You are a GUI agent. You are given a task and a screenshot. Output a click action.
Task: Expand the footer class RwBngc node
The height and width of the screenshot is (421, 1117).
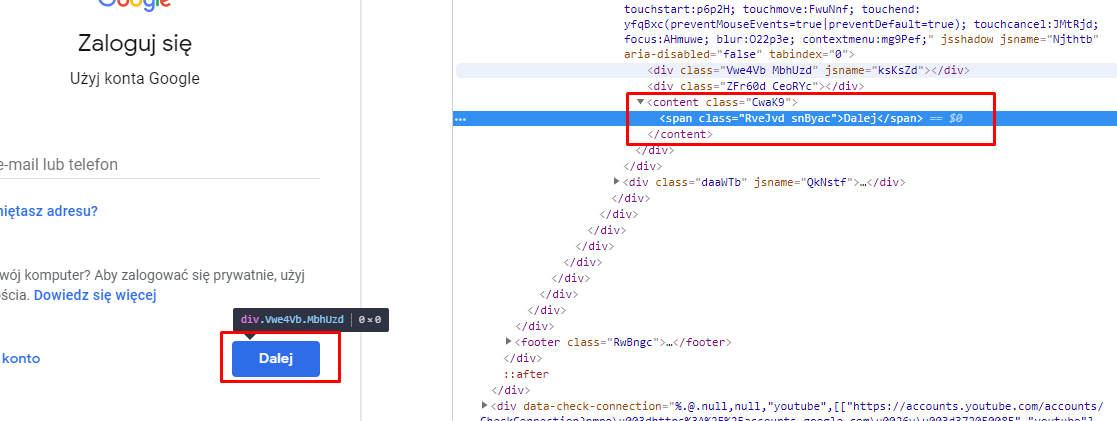[509, 342]
